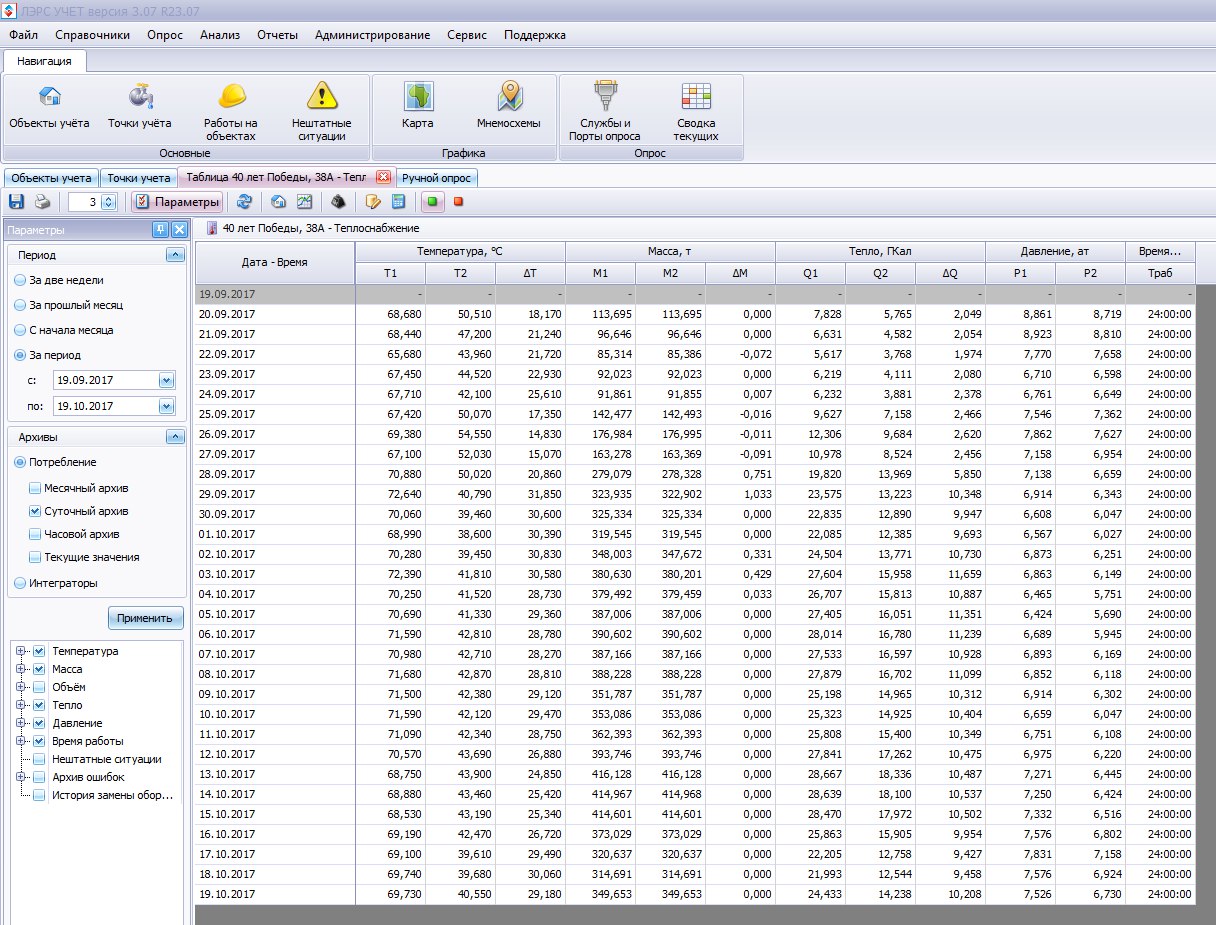The height and width of the screenshot is (925, 1216).
Task: Open Сводка текущих summary
Action: pyautogui.click(x=695, y=98)
